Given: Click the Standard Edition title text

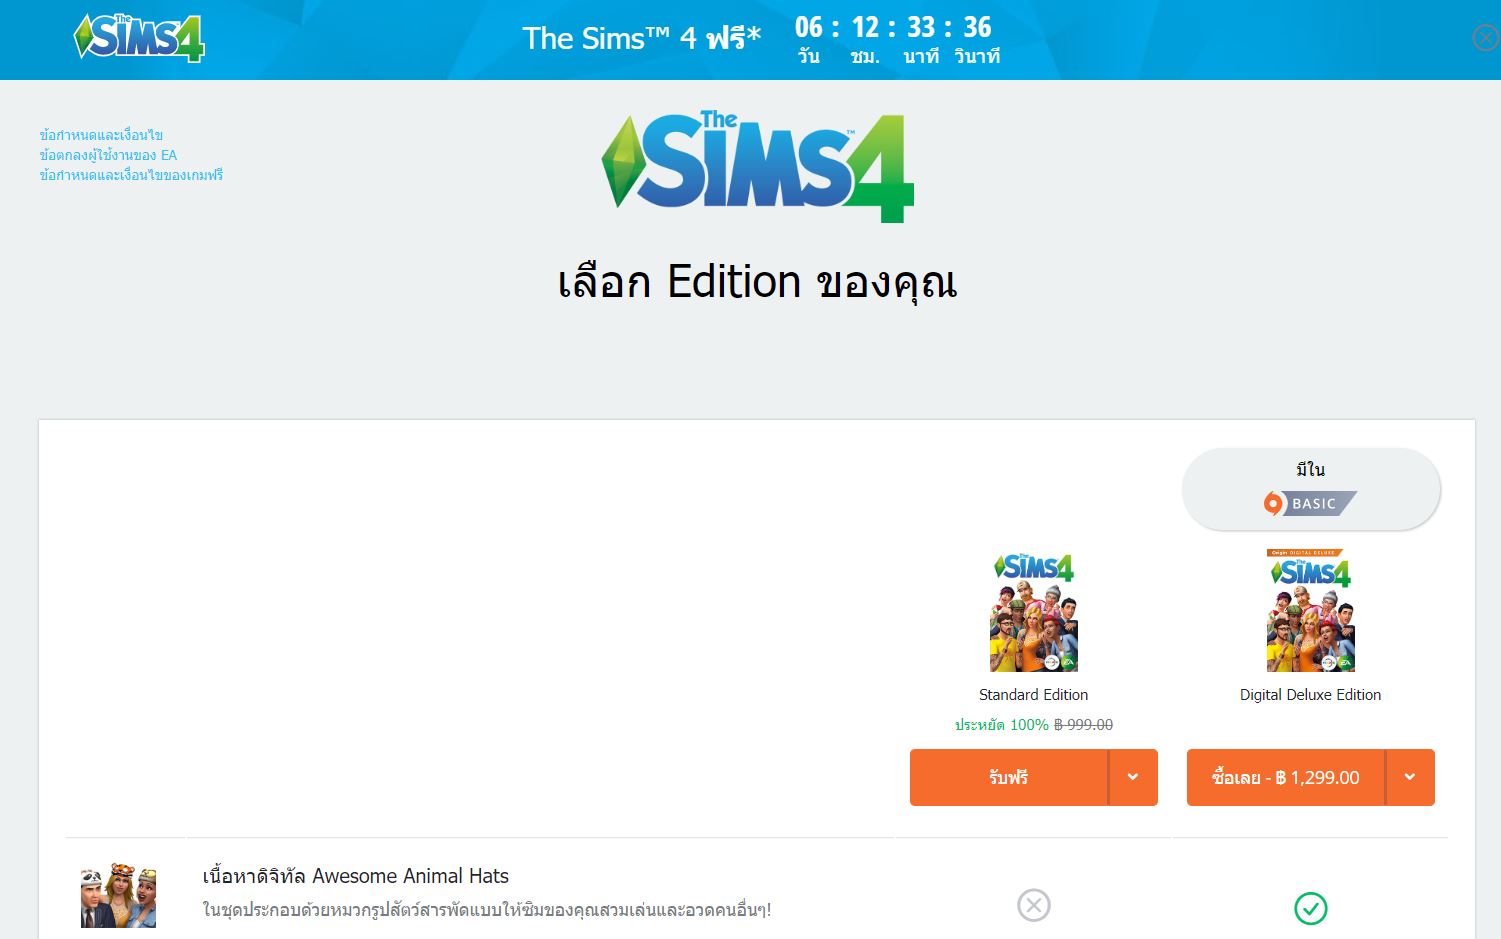Looking at the screenshot, I should click(x=1033, y=695).
